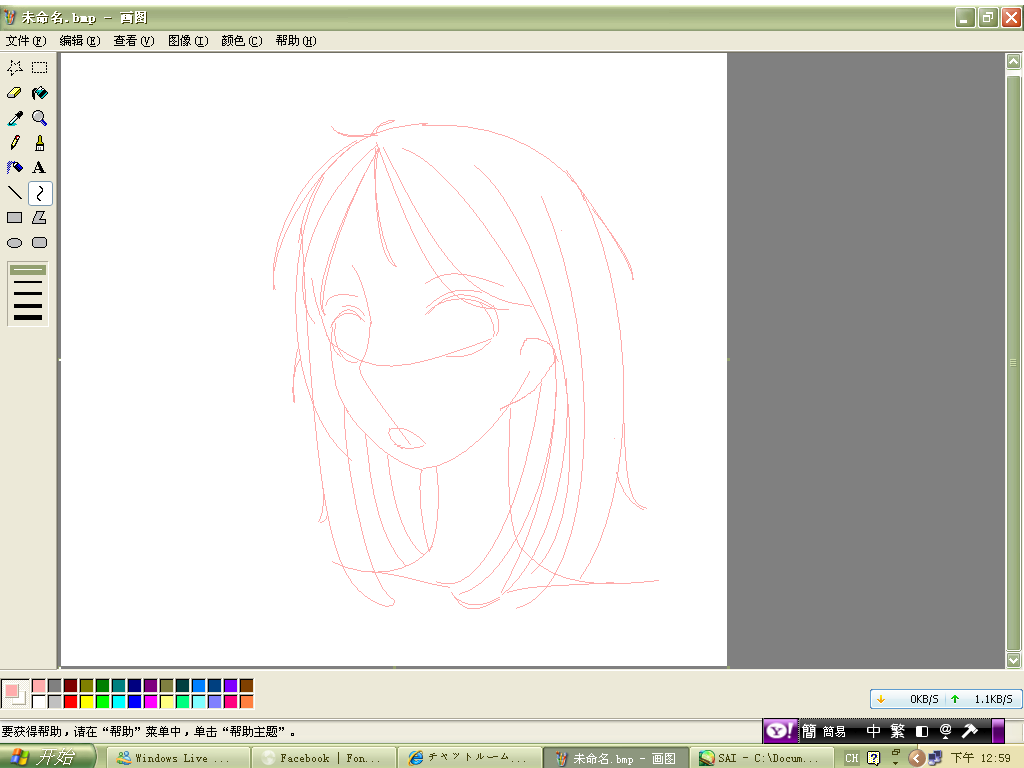
Task: Open the 文件(F) File menu
Action: pyautogui.click(x=26, y=40)
